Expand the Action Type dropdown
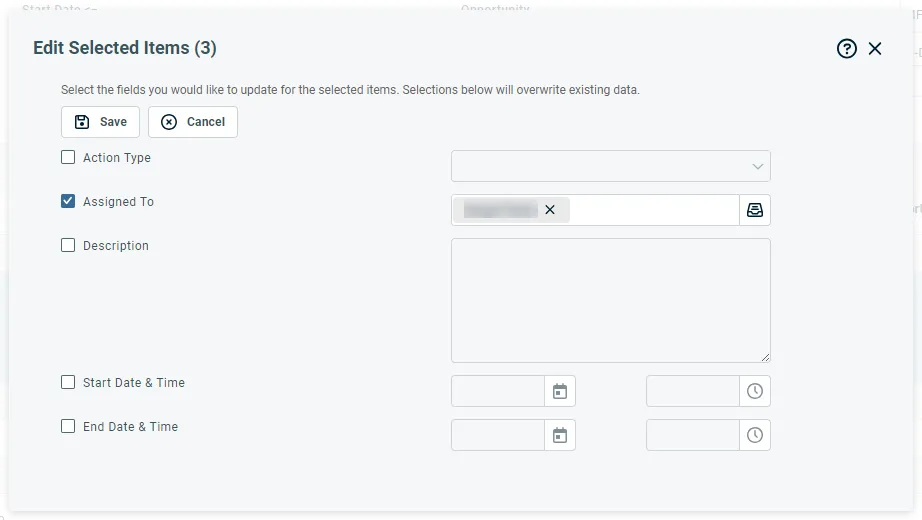This screenshot has width=922, height=520. coord(610,166)
